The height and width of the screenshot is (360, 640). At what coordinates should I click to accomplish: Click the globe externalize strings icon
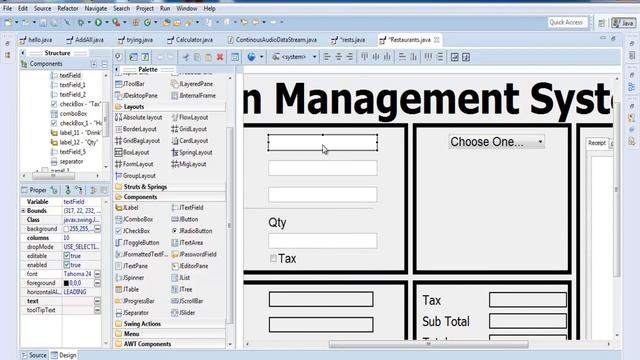click(x=251, y=57)
